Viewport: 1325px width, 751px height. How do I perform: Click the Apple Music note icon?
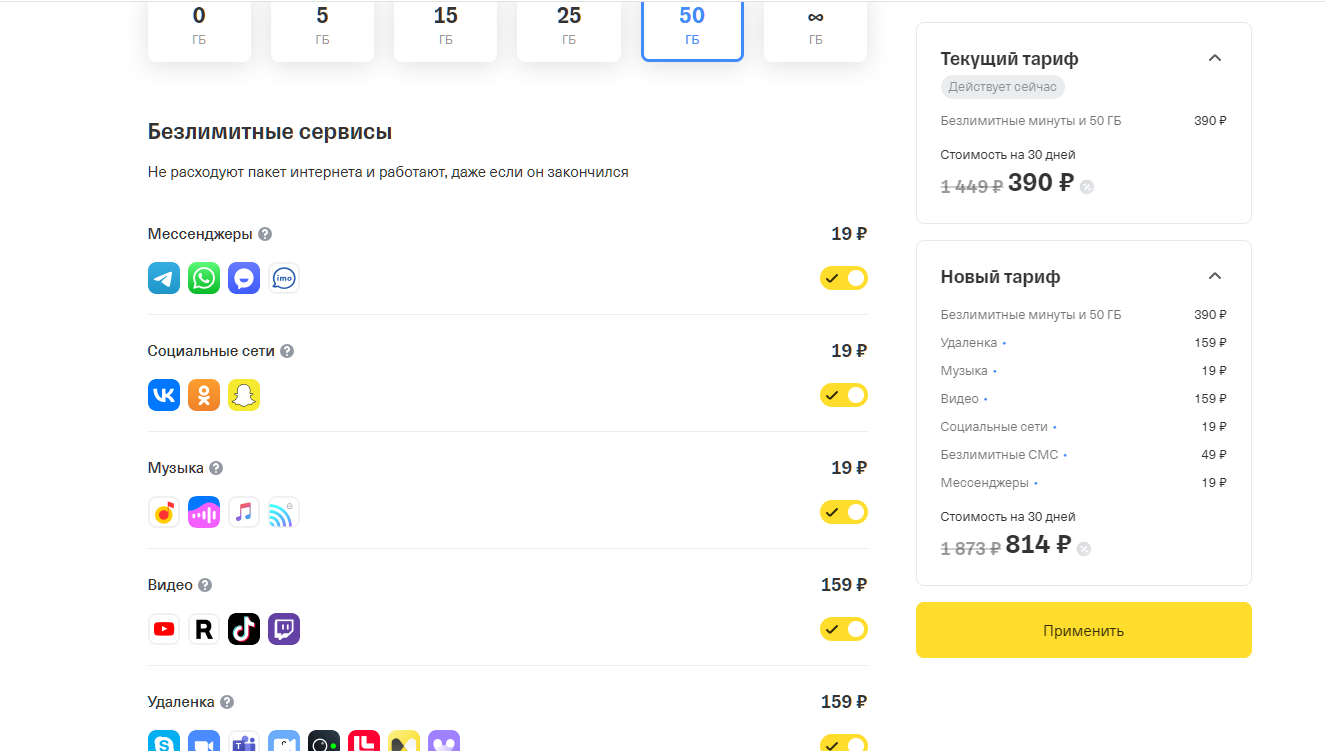[x=244, y=512]
